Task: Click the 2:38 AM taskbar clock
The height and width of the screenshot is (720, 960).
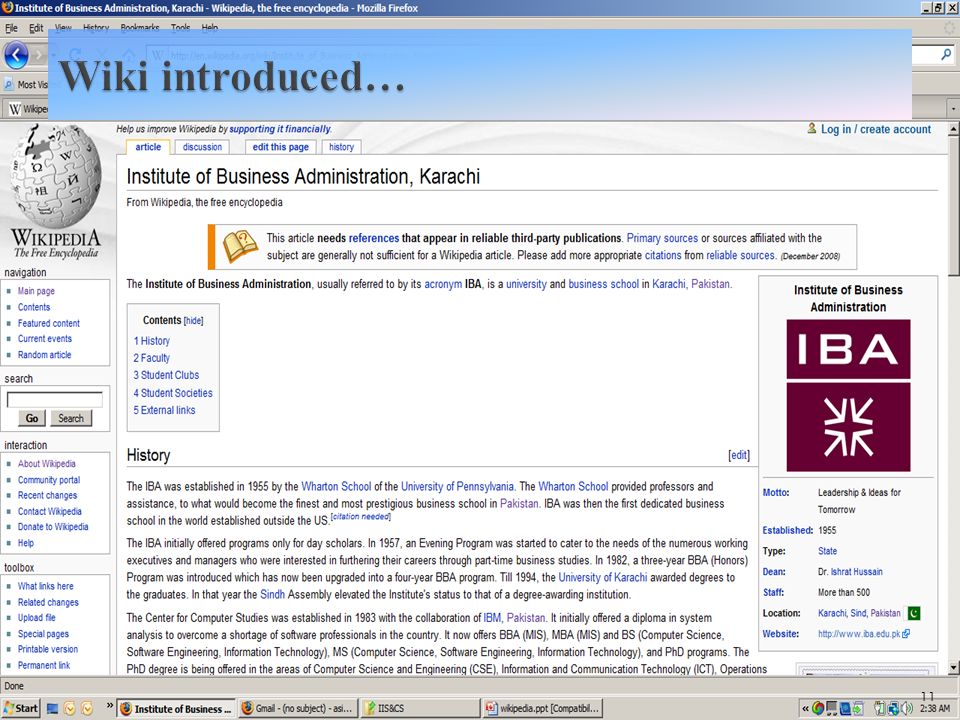Action: [x=935, y=708]
